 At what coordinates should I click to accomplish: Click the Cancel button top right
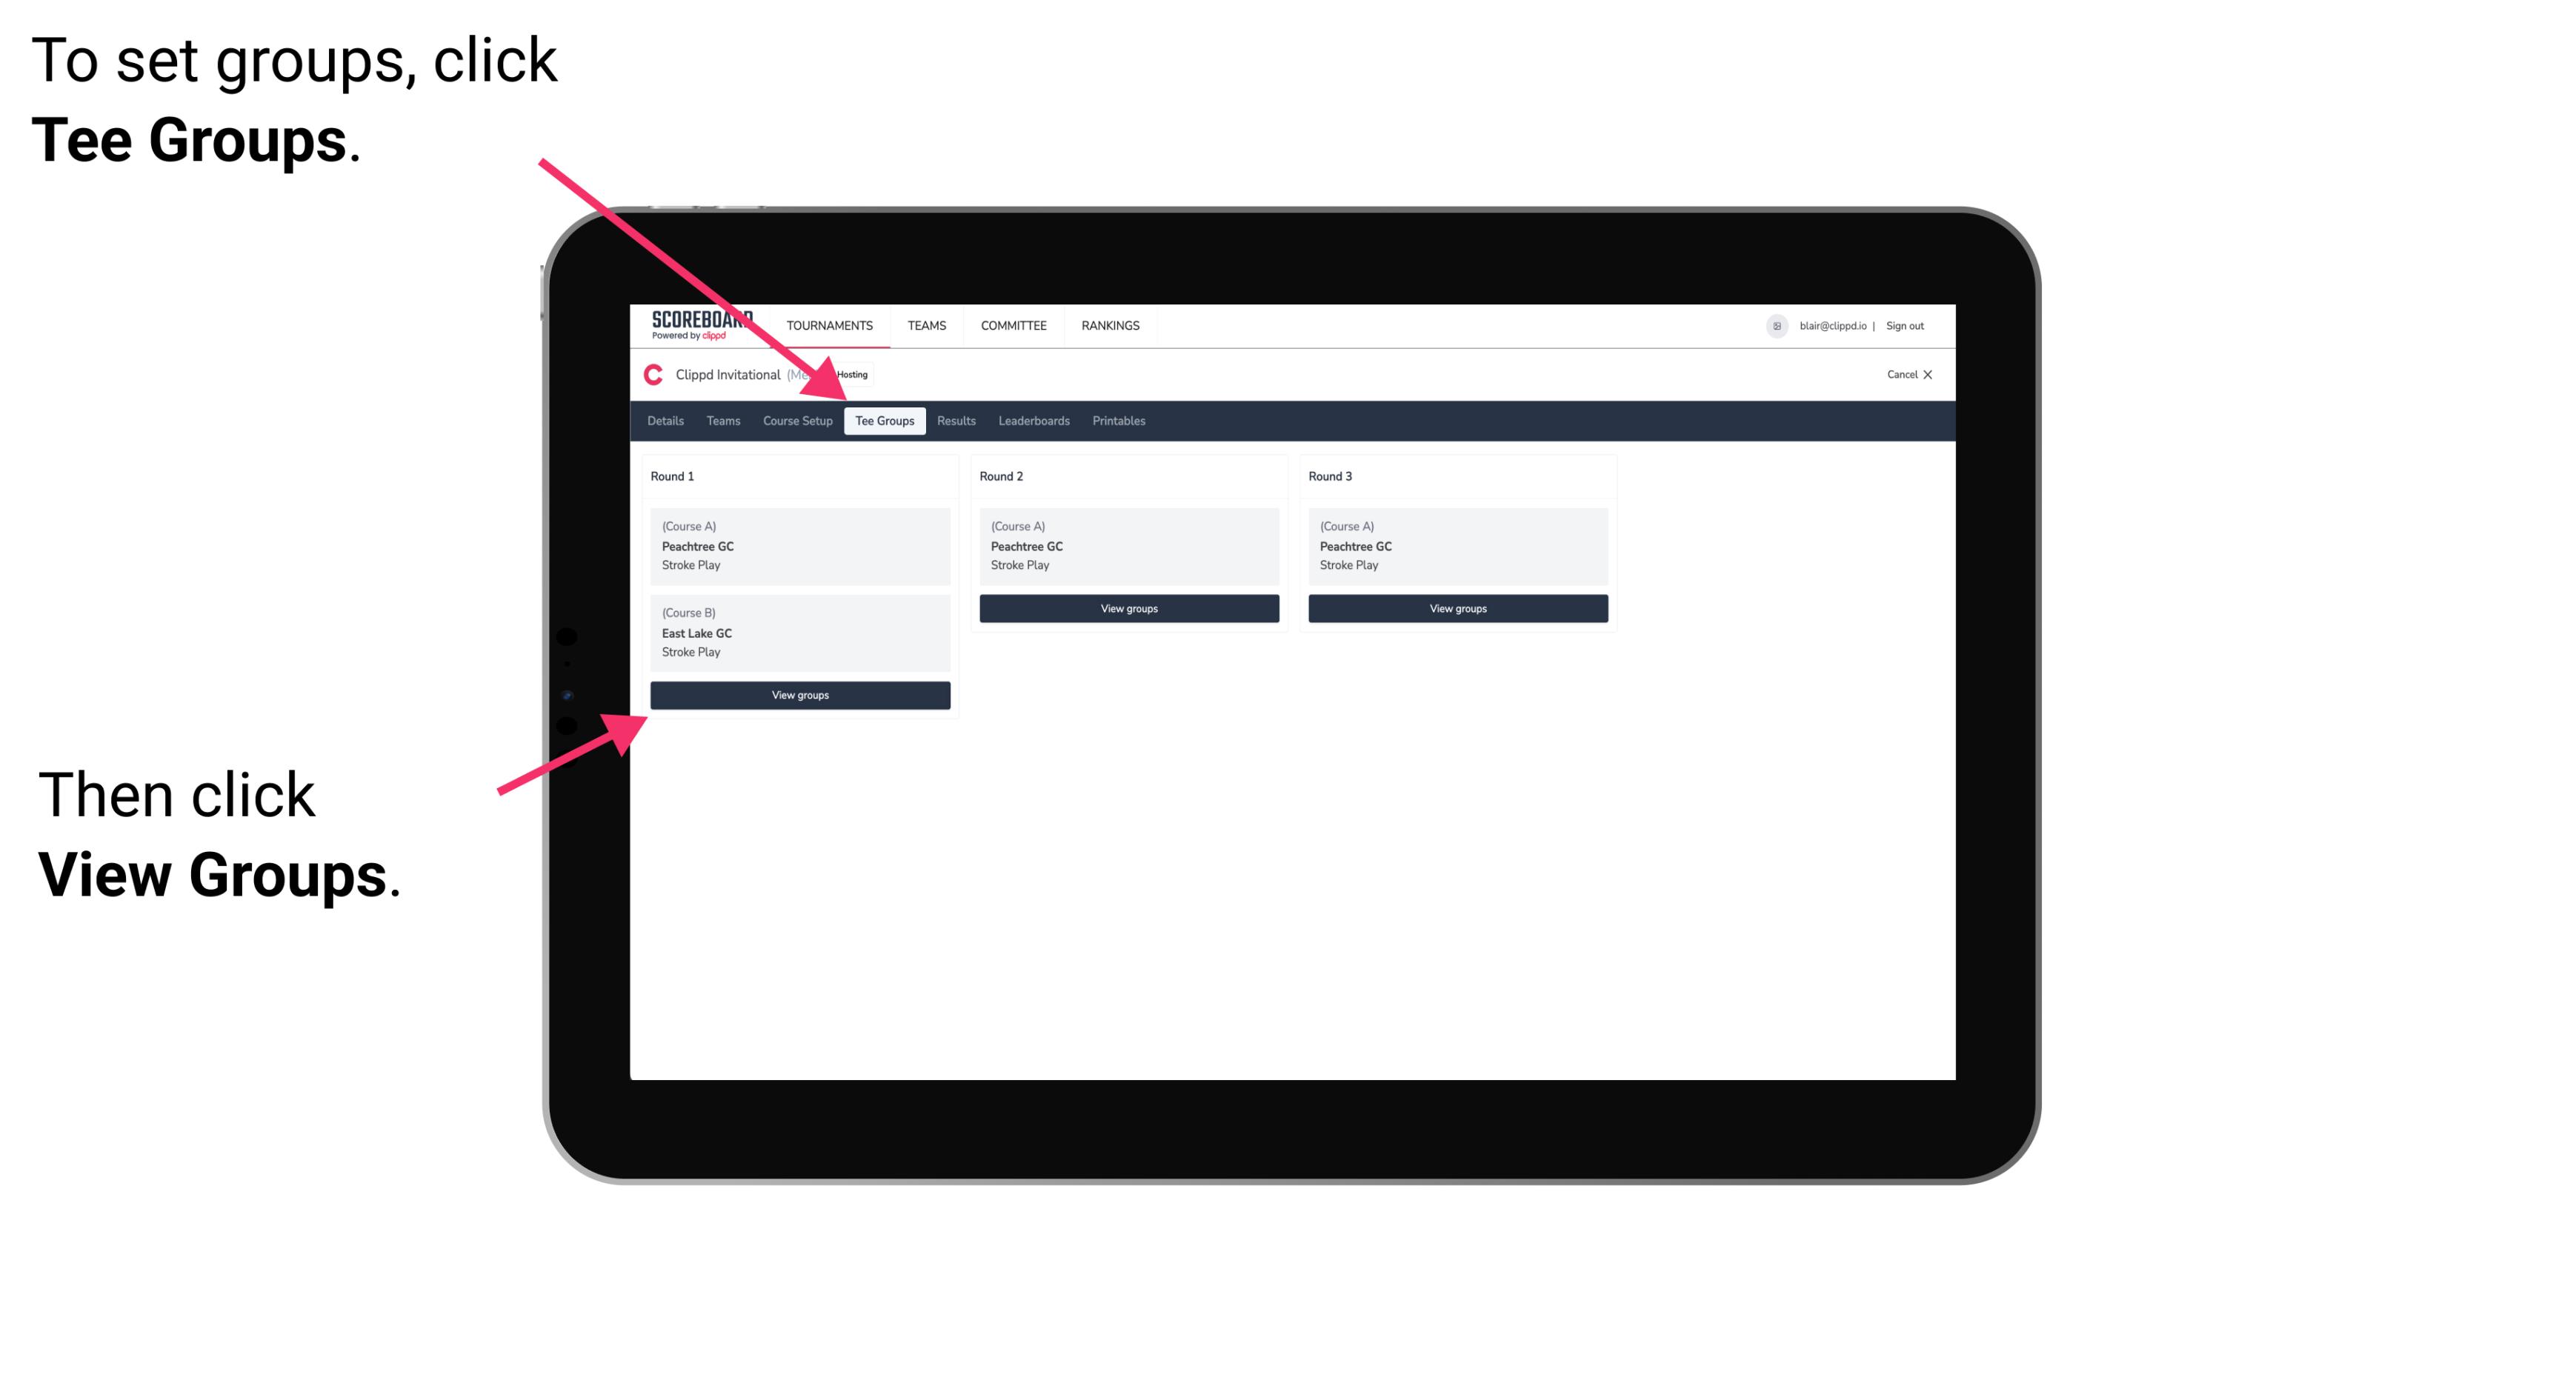coord(1908,374)
